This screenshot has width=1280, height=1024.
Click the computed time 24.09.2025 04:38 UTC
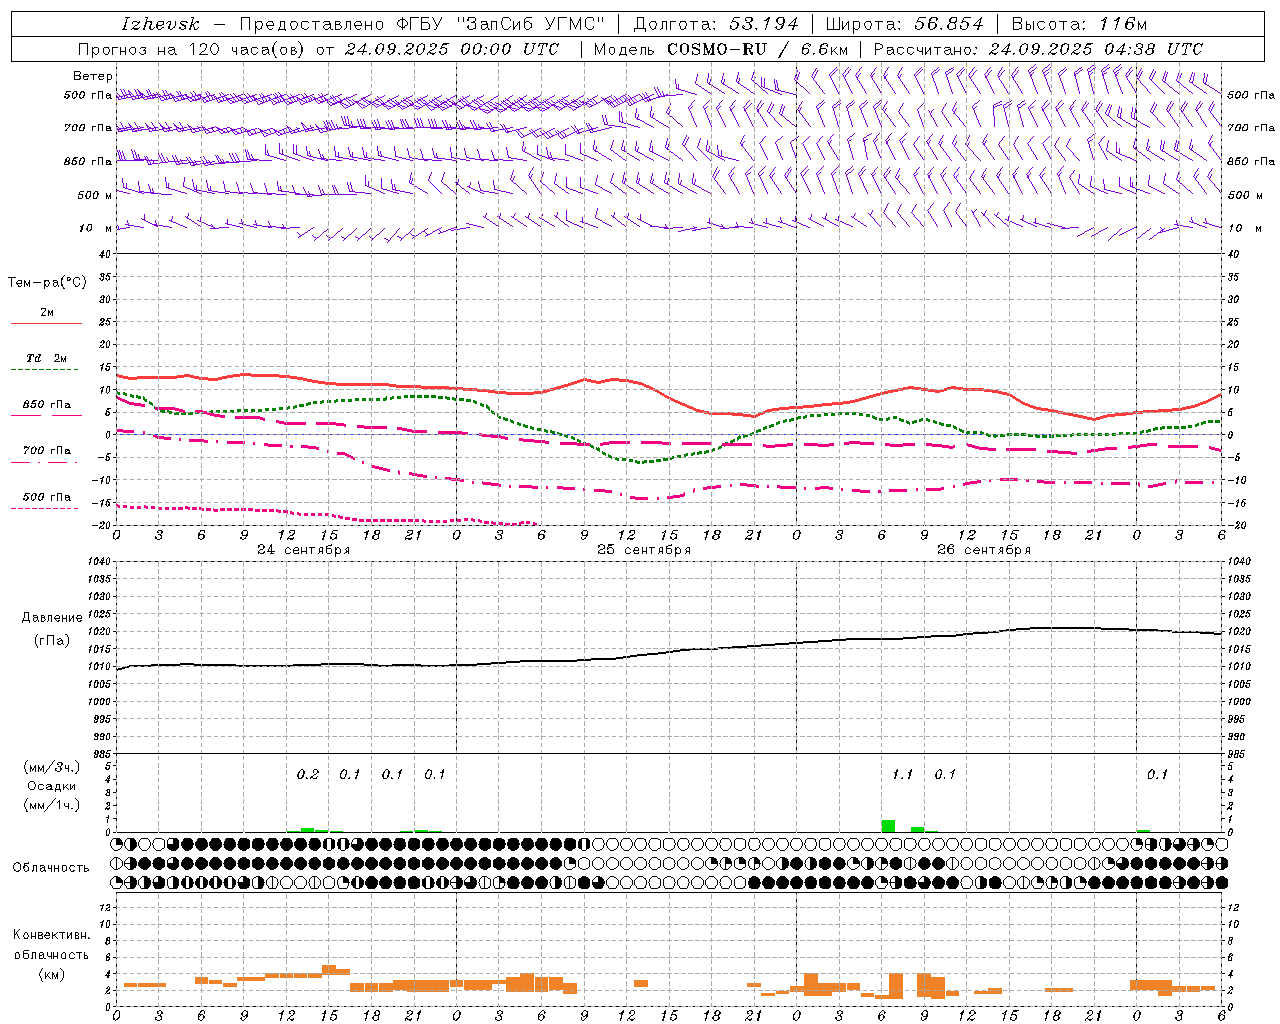click(x=1096, y=49)
